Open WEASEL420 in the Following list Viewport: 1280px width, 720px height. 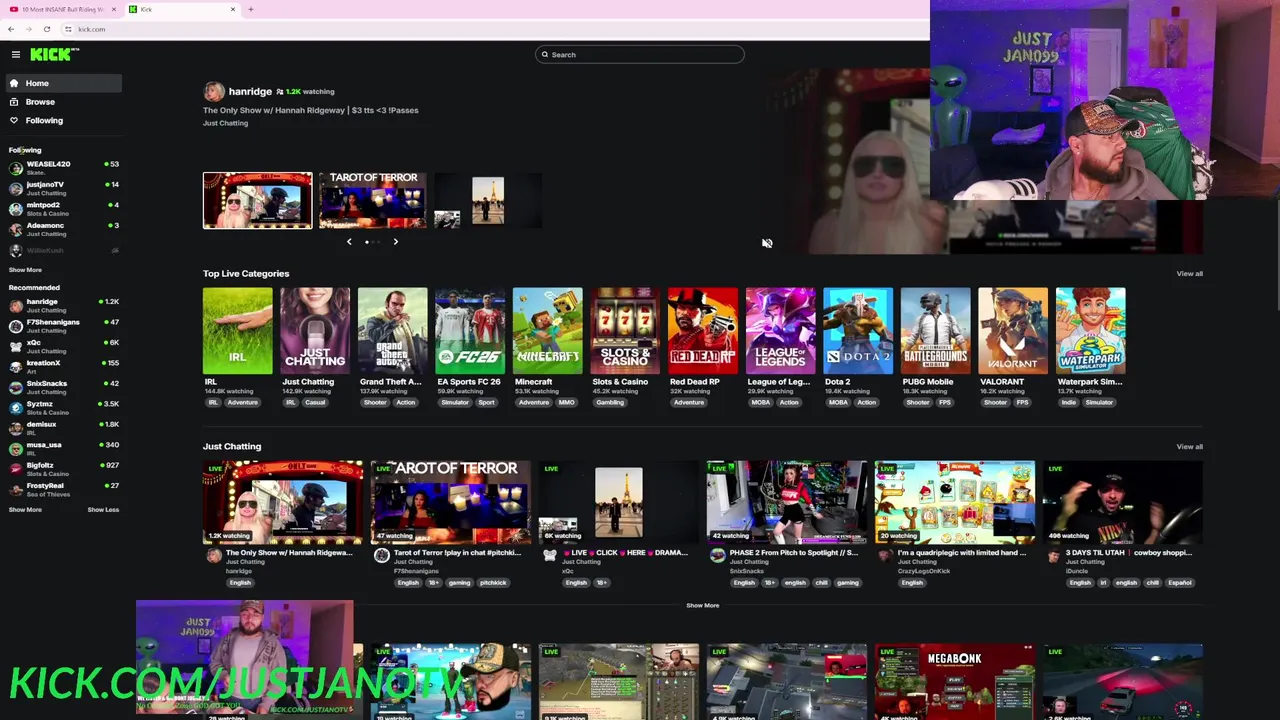[x=63, y=167]
